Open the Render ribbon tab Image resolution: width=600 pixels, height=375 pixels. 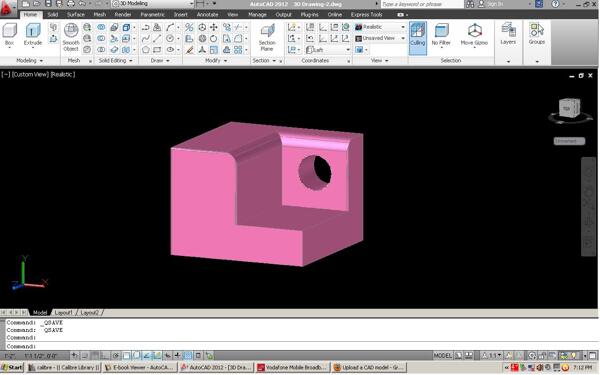tap(123, 15)
